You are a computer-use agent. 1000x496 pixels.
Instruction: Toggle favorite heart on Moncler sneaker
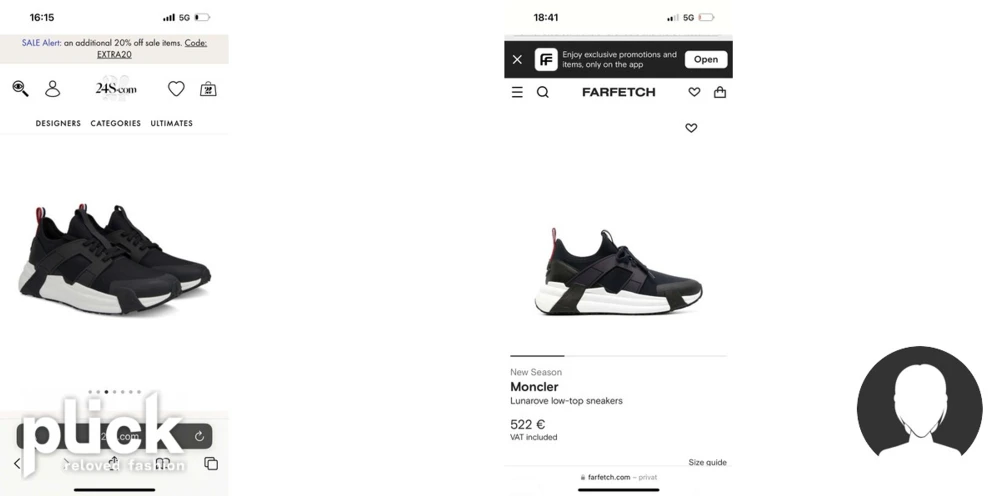coord(691,128)
